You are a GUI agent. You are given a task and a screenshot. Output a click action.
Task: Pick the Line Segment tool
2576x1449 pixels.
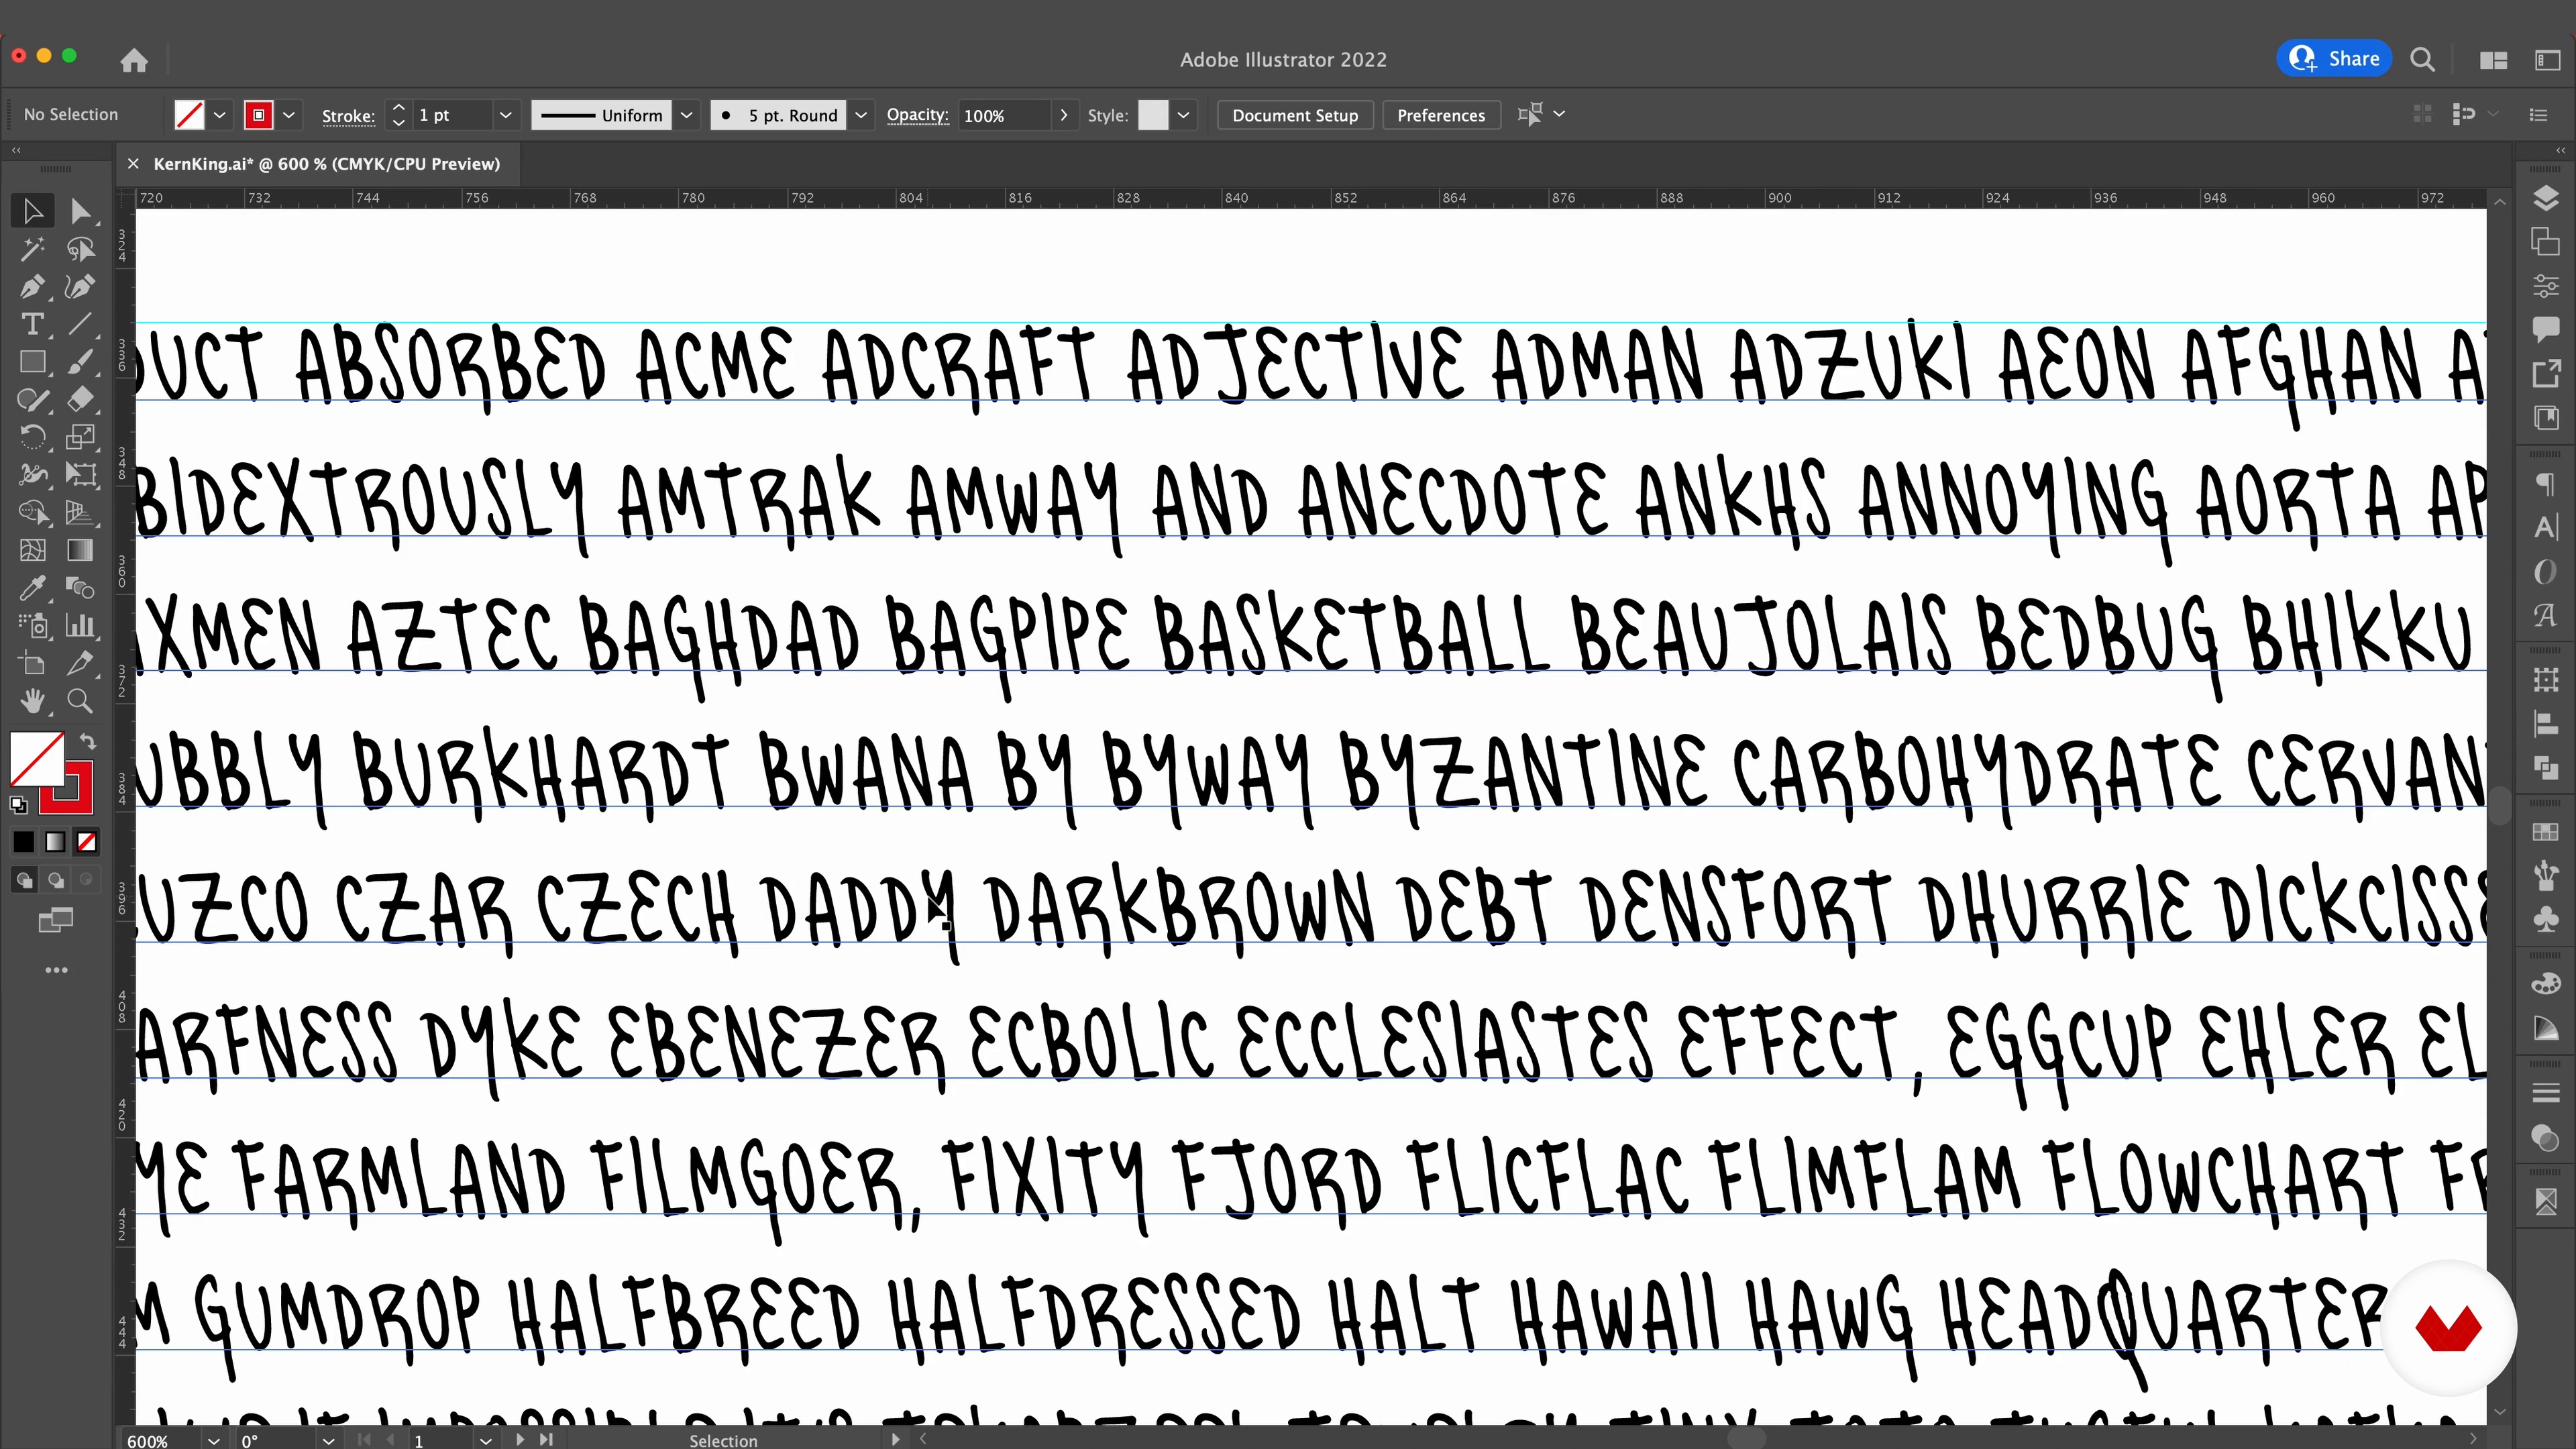(x=81, y=324)
